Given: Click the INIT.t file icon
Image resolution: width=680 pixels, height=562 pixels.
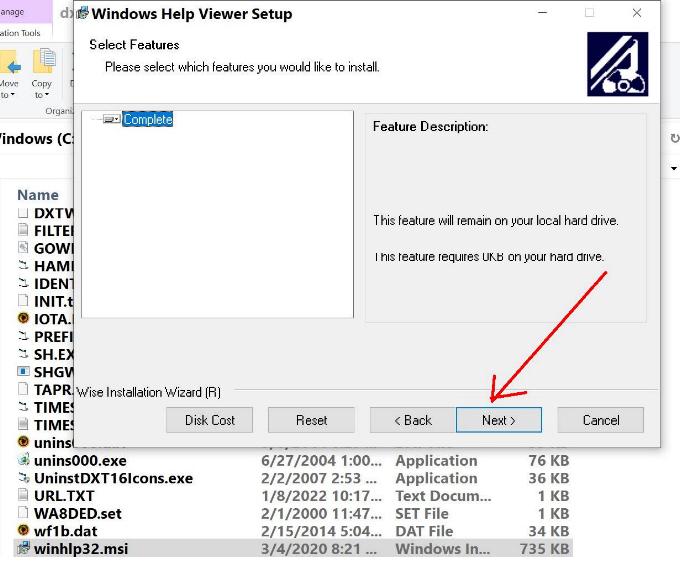Looking at the screenshot, I should point(23,300).
